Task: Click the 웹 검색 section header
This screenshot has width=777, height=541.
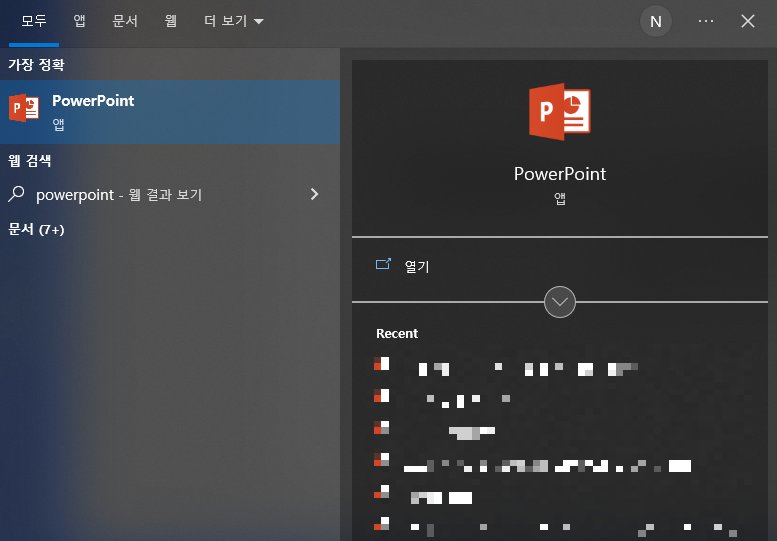Action: tap(29, 161)
